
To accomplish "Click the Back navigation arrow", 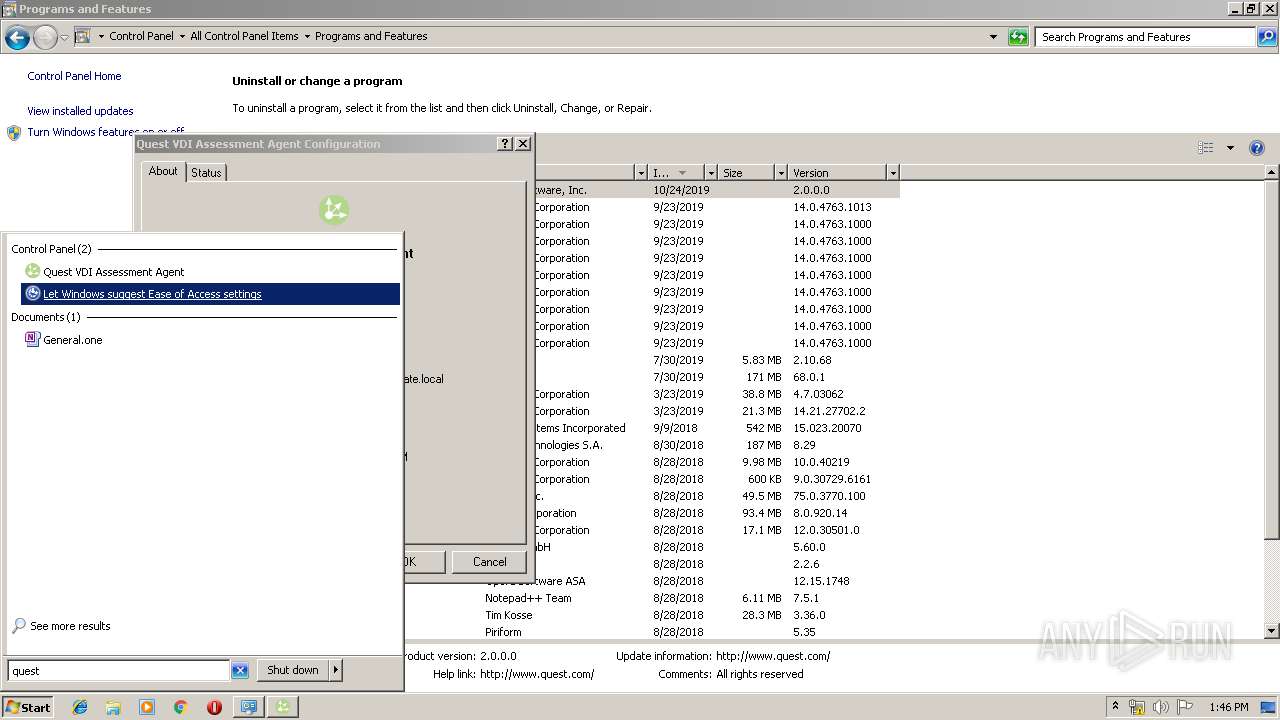I will [17, 38].
